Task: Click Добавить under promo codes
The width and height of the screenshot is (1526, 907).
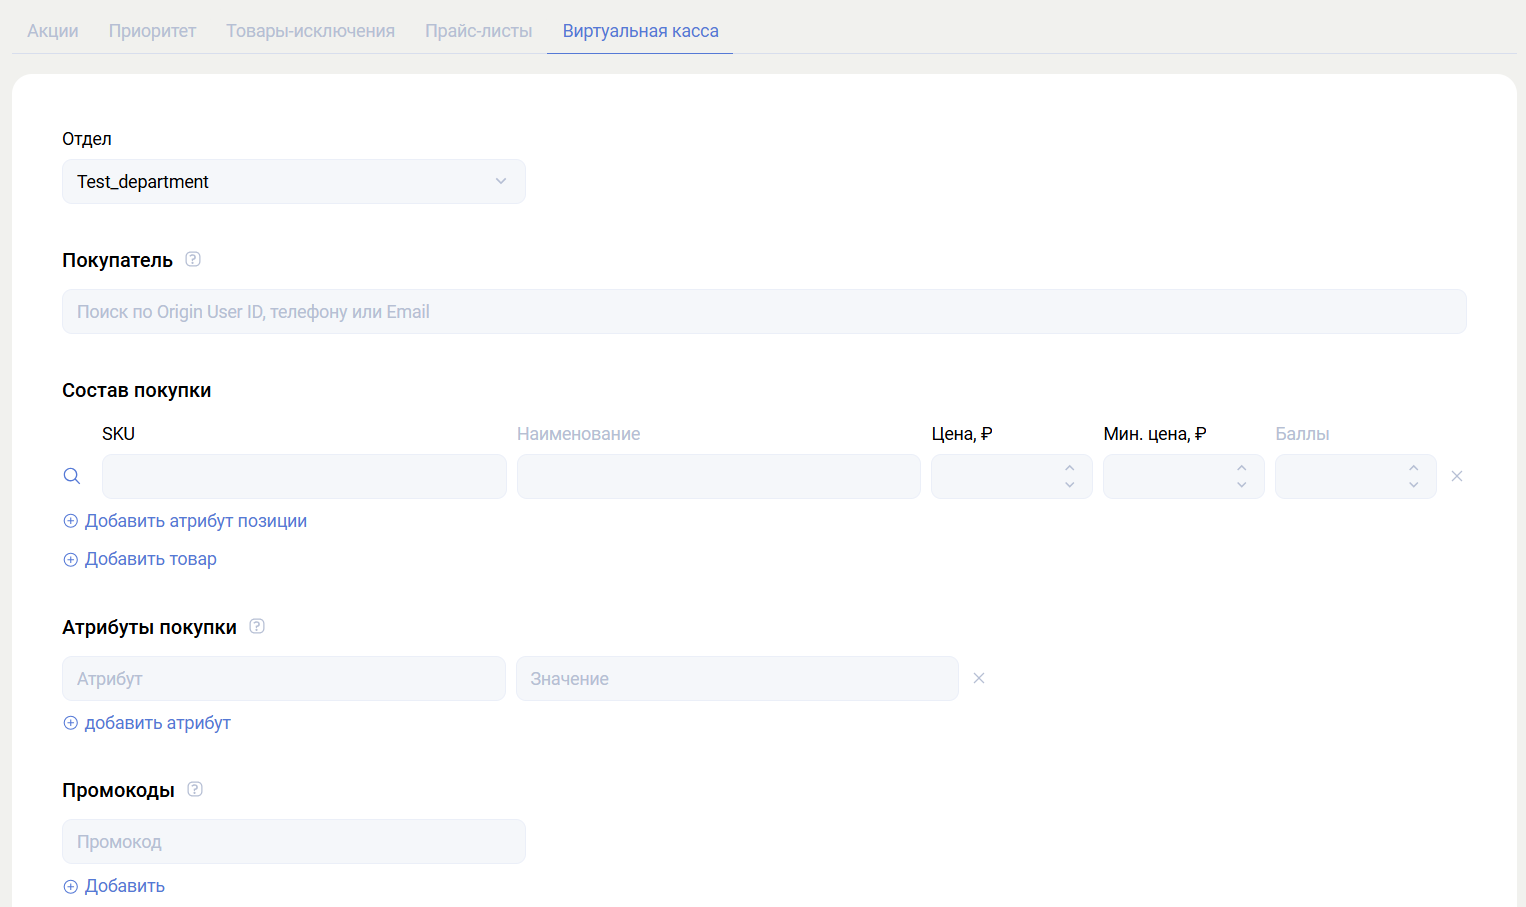Action: 124,886
